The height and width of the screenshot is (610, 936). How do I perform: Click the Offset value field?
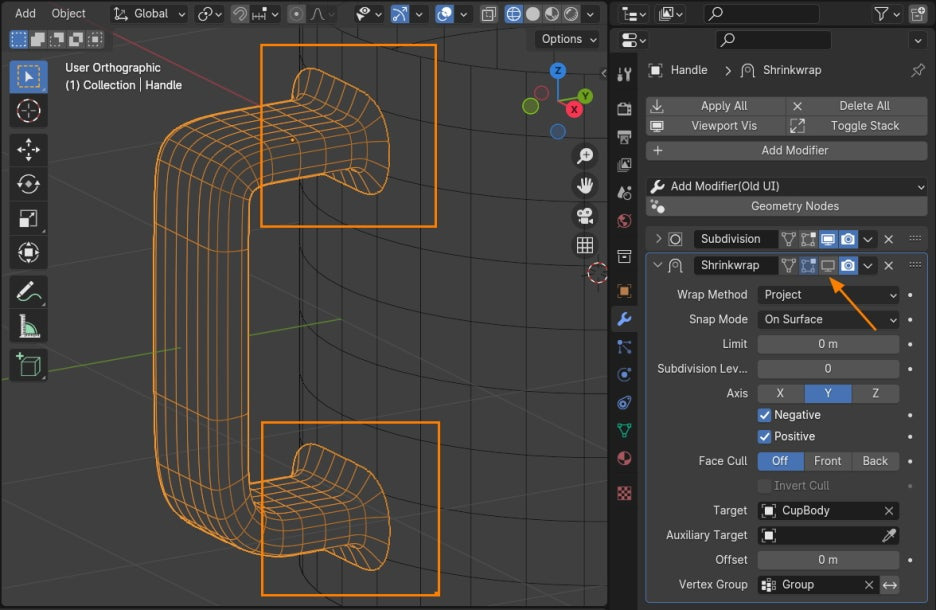click(828, 560)
